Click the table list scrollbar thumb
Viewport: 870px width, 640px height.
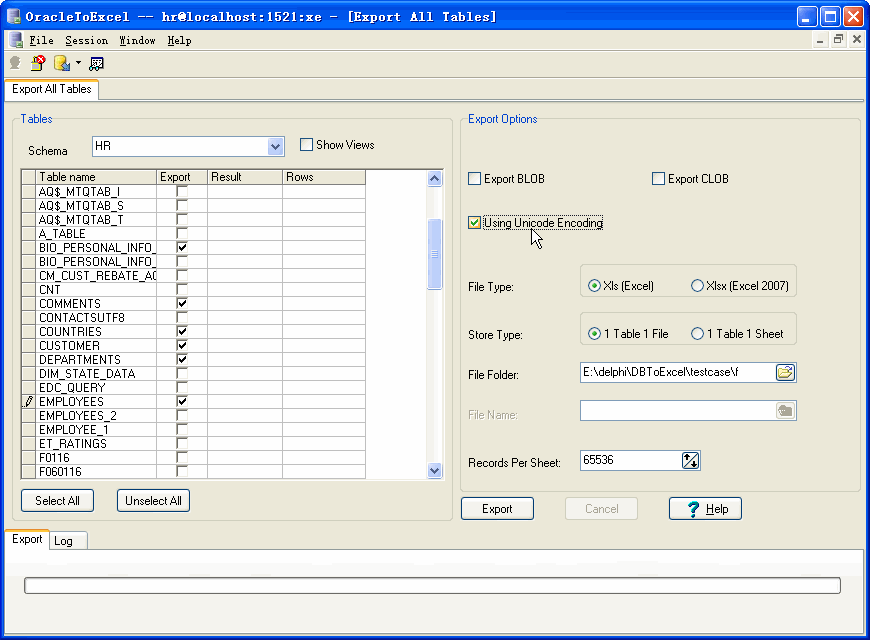(x=434, y=254)
